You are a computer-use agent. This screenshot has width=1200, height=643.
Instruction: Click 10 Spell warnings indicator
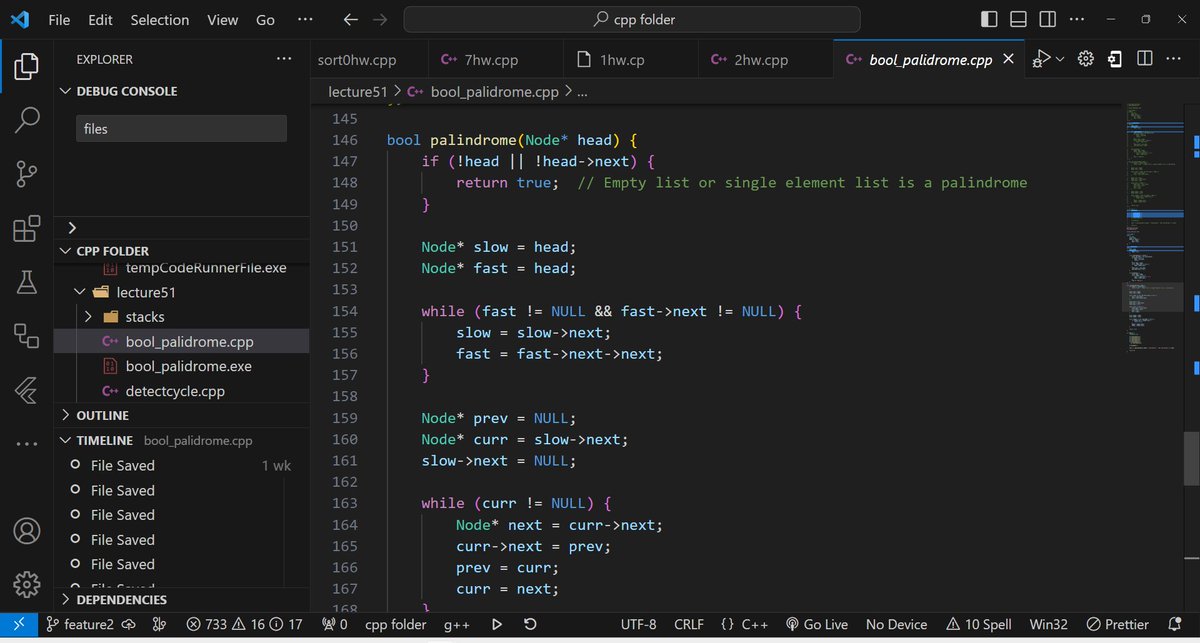[978, 624]
